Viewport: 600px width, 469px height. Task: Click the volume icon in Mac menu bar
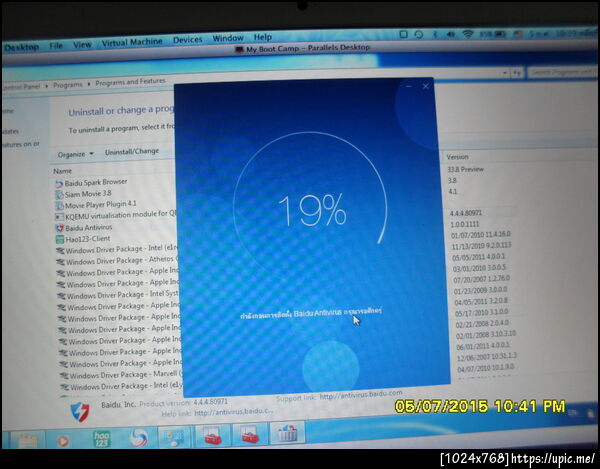pyautogui.click(x=451, y=34)
